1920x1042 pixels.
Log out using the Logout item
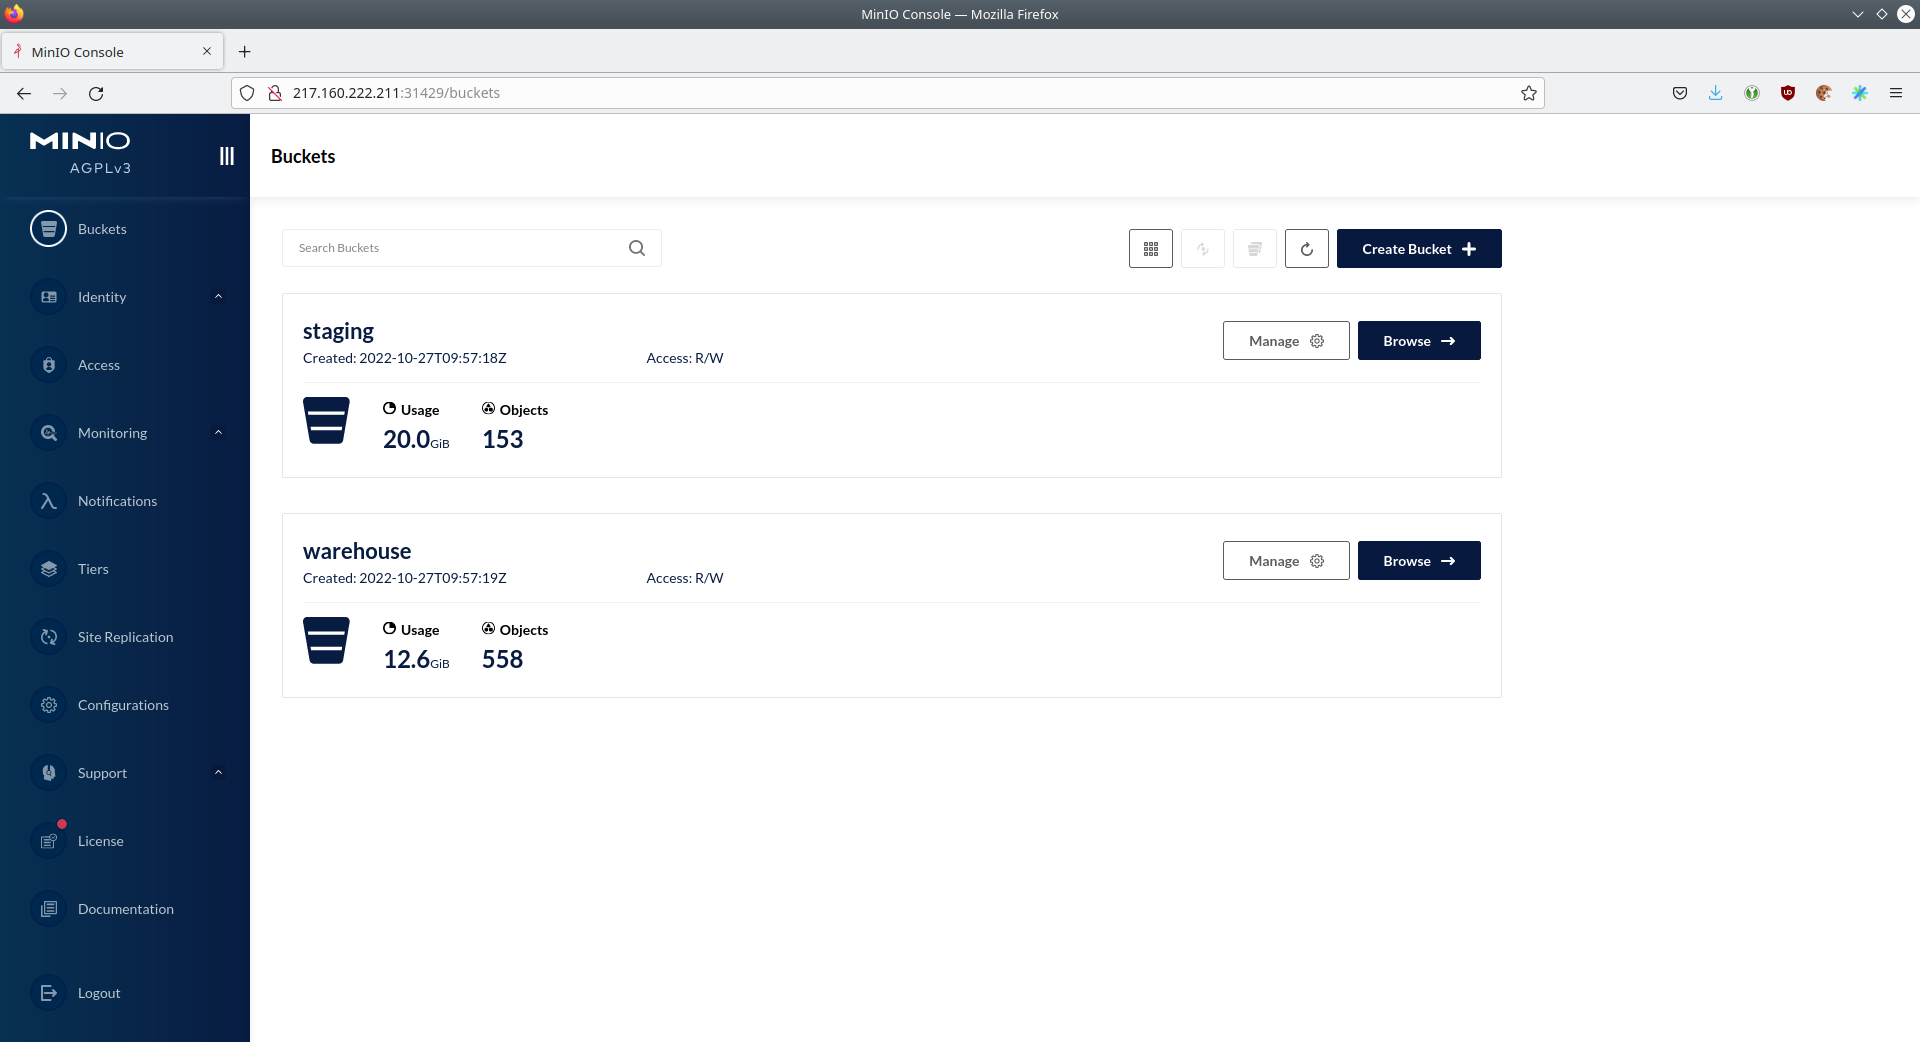point(98,993)
